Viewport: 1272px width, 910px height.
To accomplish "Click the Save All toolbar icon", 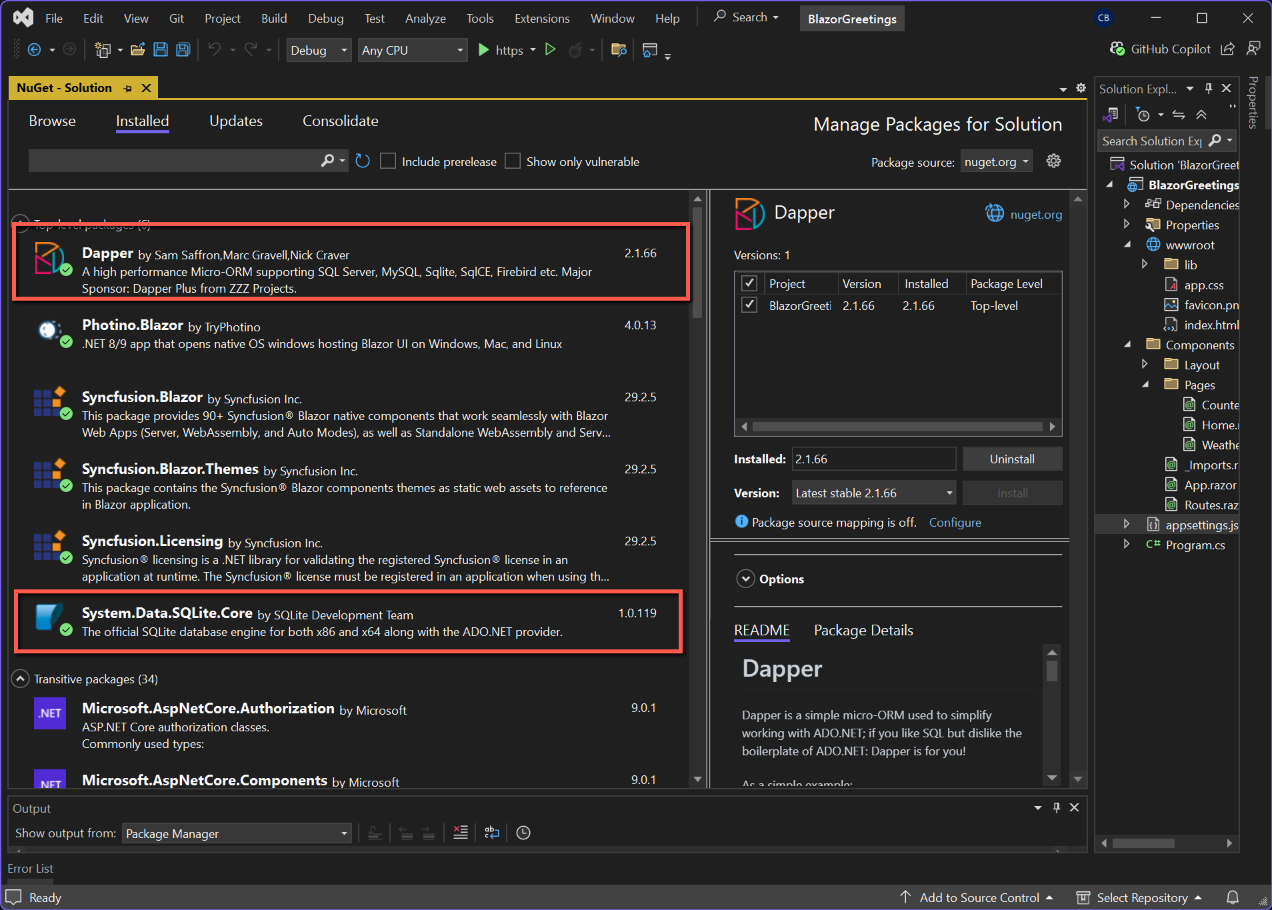I will click(x=183, y=50).
